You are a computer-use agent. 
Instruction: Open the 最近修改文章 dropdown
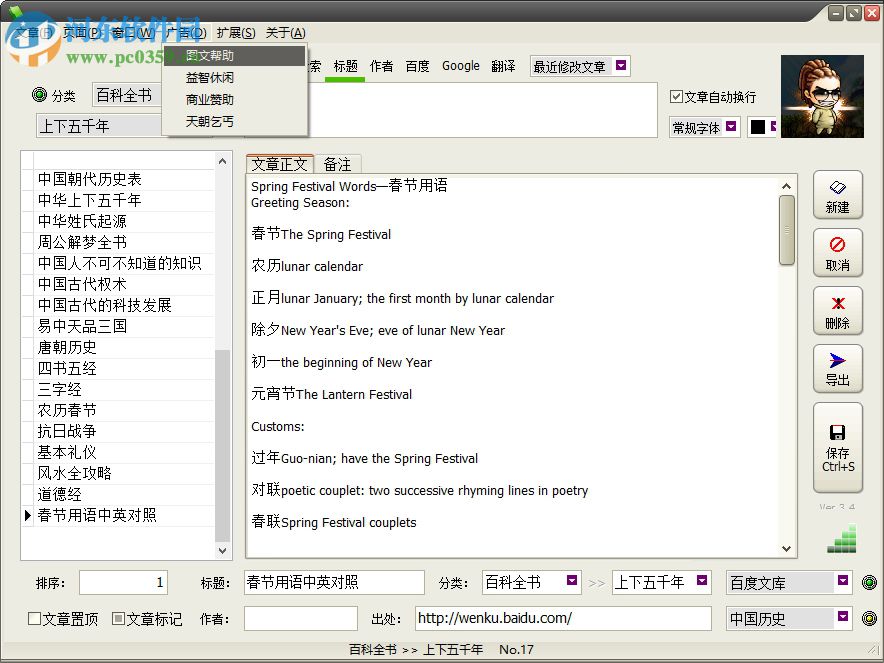click(x=621, y=65)
